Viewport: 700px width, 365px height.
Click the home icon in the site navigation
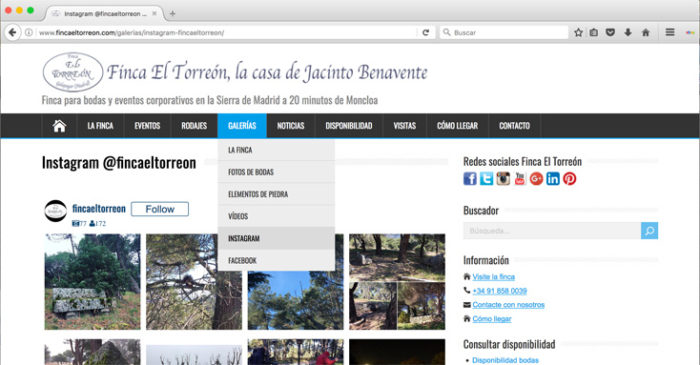click(x=59, y=126)
